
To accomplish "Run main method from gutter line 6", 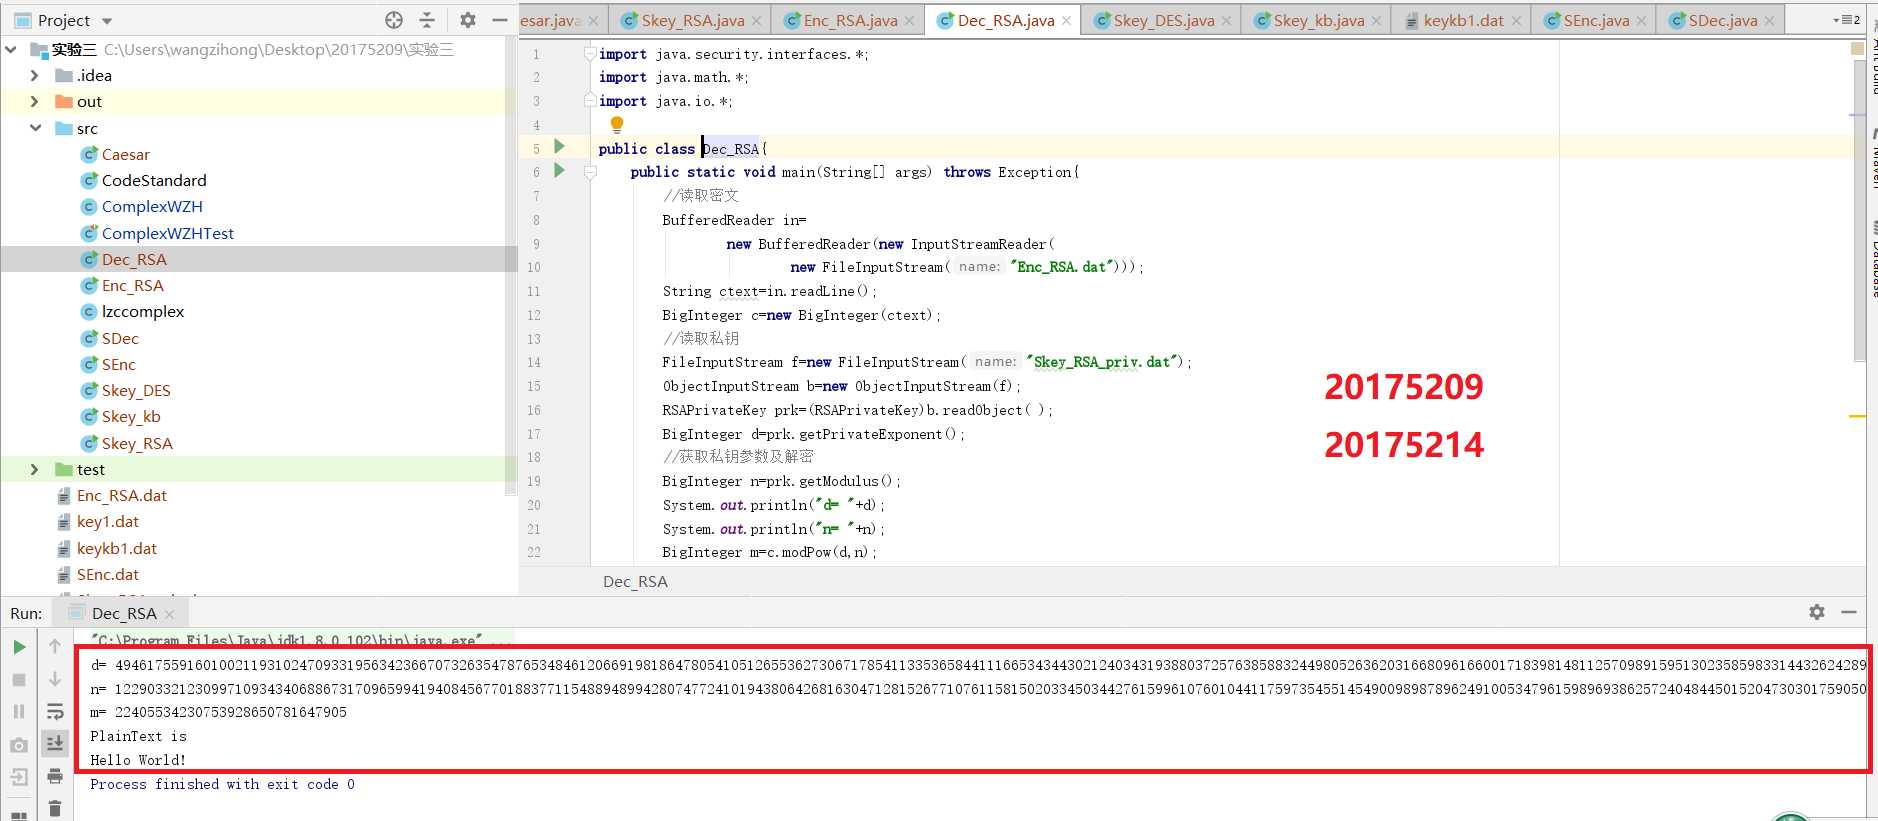I will tap(560, 171).
